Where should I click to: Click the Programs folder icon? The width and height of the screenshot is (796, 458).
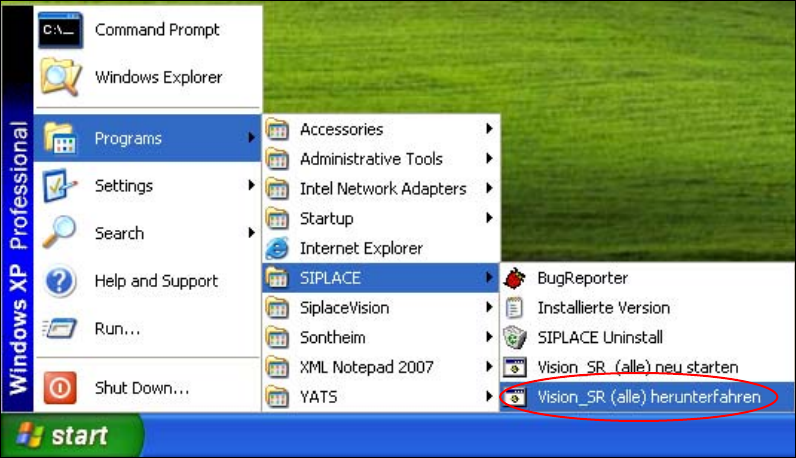point(60,138)
